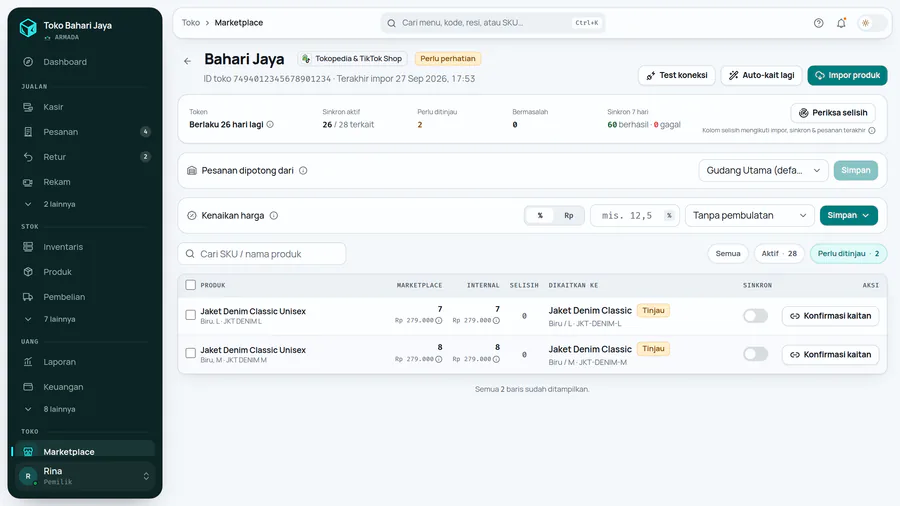Click the Tinjau badge on Biru / M
The height and width of the screenshot is (506, 900).
coord(653,349)
